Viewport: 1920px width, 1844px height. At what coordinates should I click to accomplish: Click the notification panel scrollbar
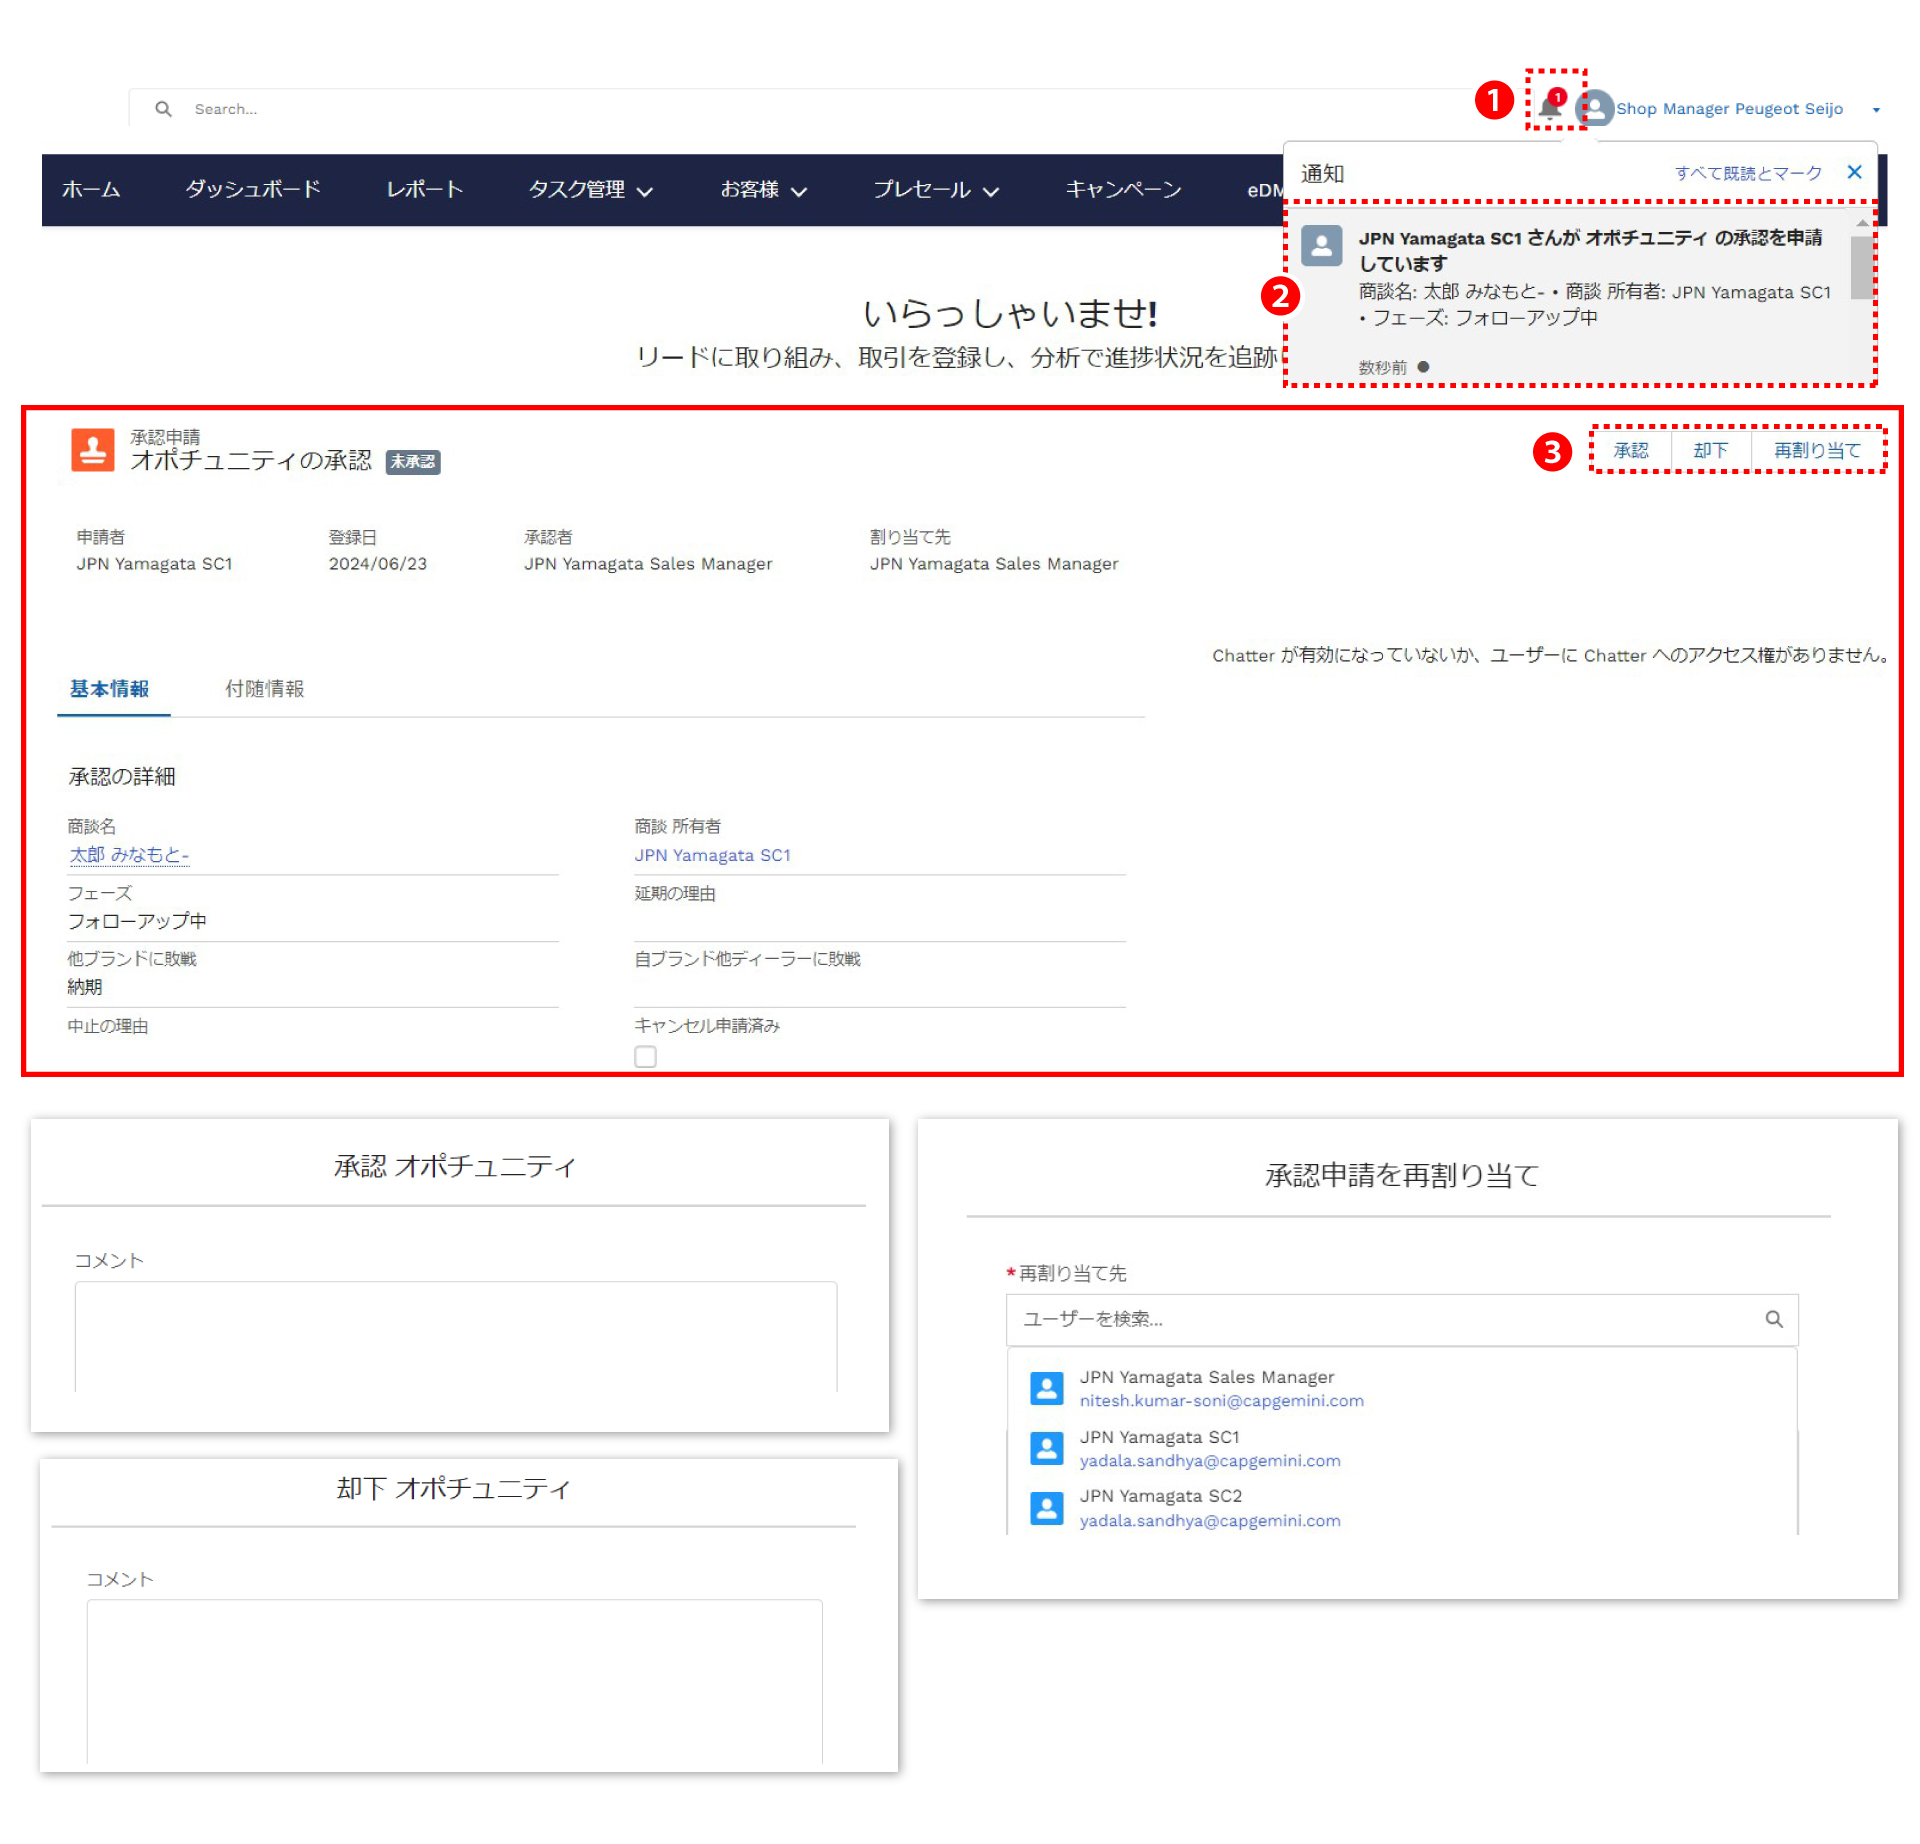(1860, 267)
